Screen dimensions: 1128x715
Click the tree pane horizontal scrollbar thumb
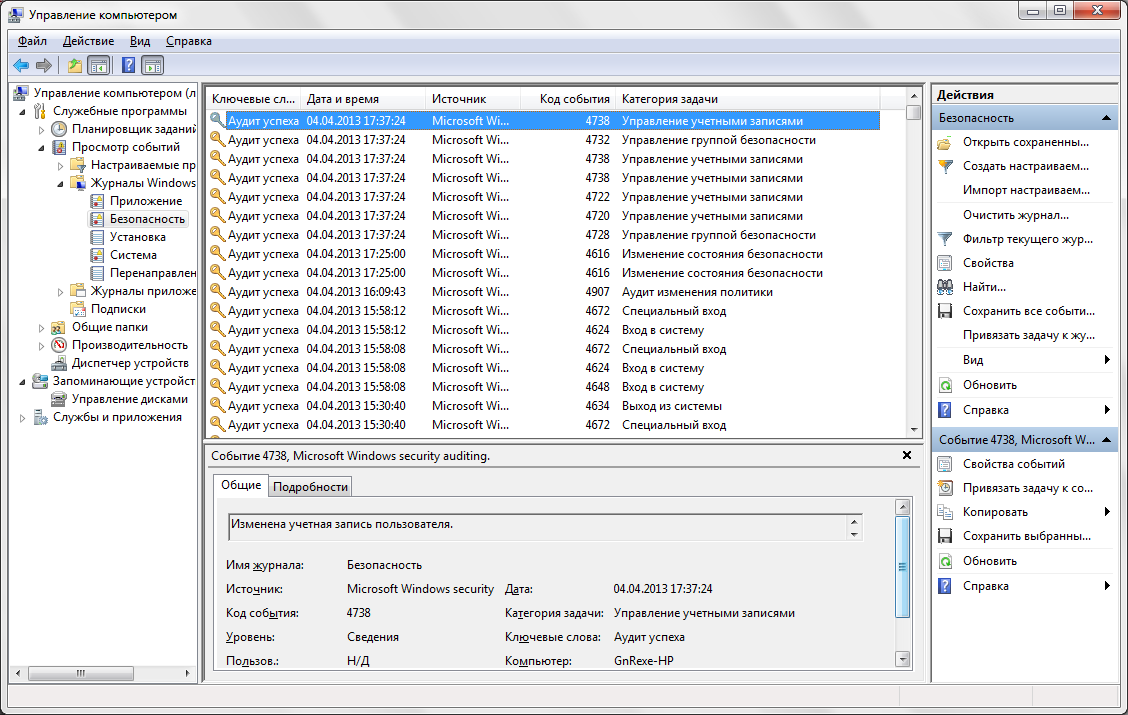81,673
